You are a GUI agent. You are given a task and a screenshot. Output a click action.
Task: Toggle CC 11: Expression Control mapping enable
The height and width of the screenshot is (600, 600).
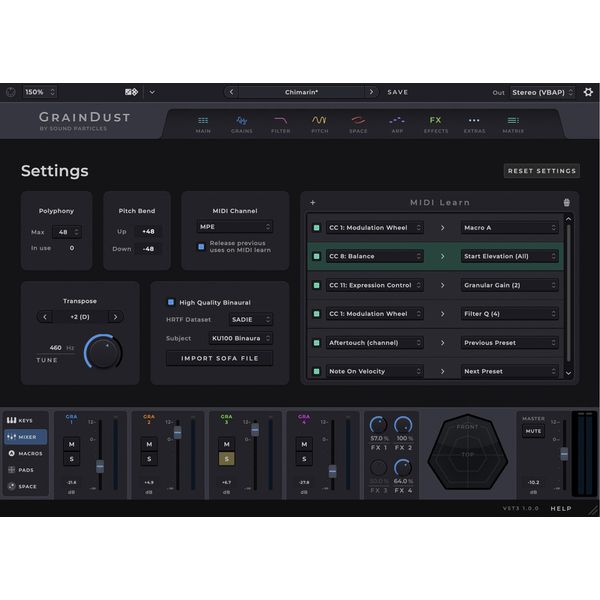click(x=316, y=285)
